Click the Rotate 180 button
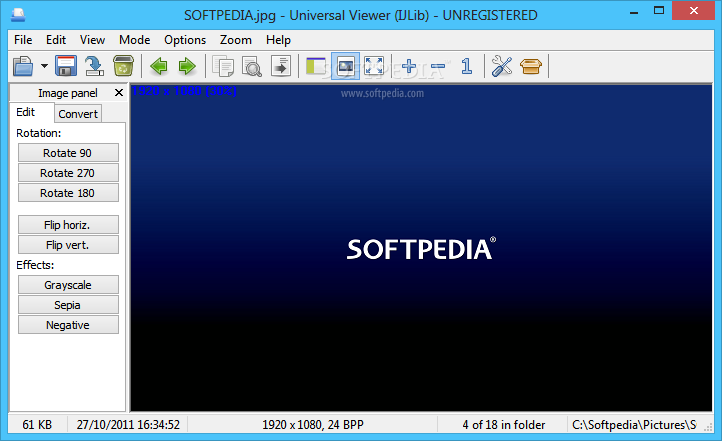 tap(68, 193)
